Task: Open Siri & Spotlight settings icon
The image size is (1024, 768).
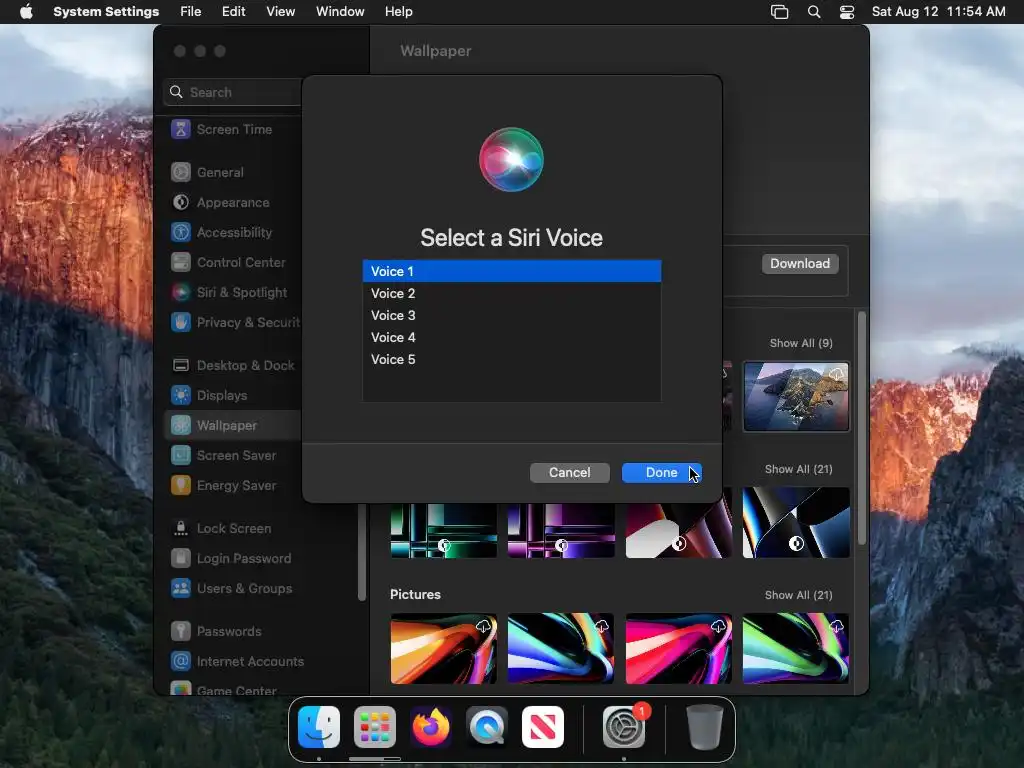Action: pyautogui.click(x=181, y=293)
